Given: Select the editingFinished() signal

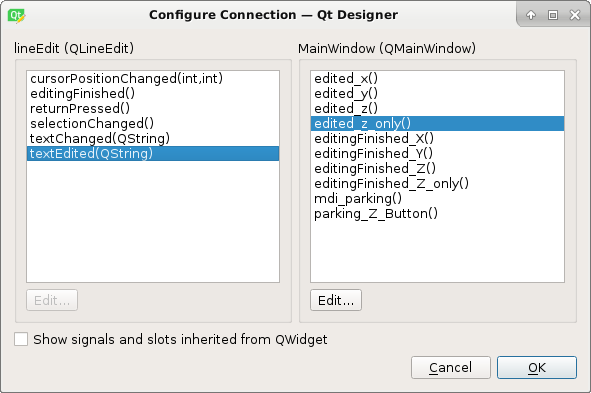Looking at the screenshot, I should [153, 93].
